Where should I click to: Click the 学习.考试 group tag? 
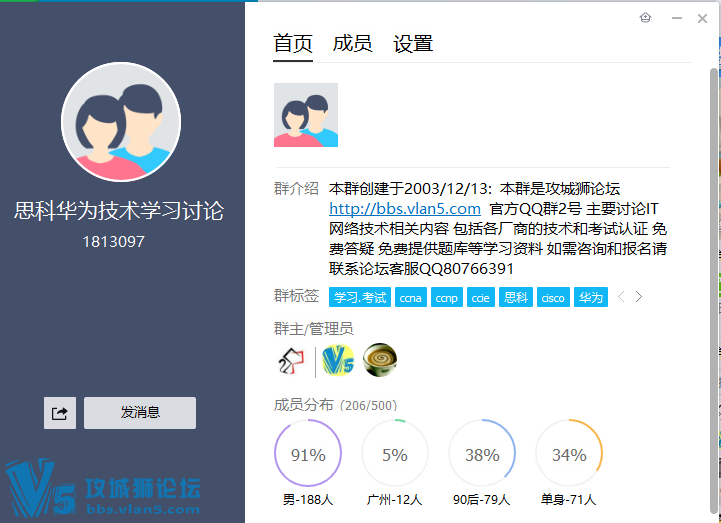[x=360, y=297]
